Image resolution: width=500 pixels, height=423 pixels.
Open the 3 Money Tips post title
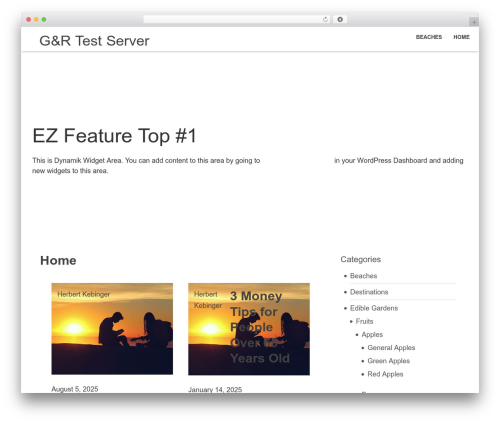coord(260,327)
